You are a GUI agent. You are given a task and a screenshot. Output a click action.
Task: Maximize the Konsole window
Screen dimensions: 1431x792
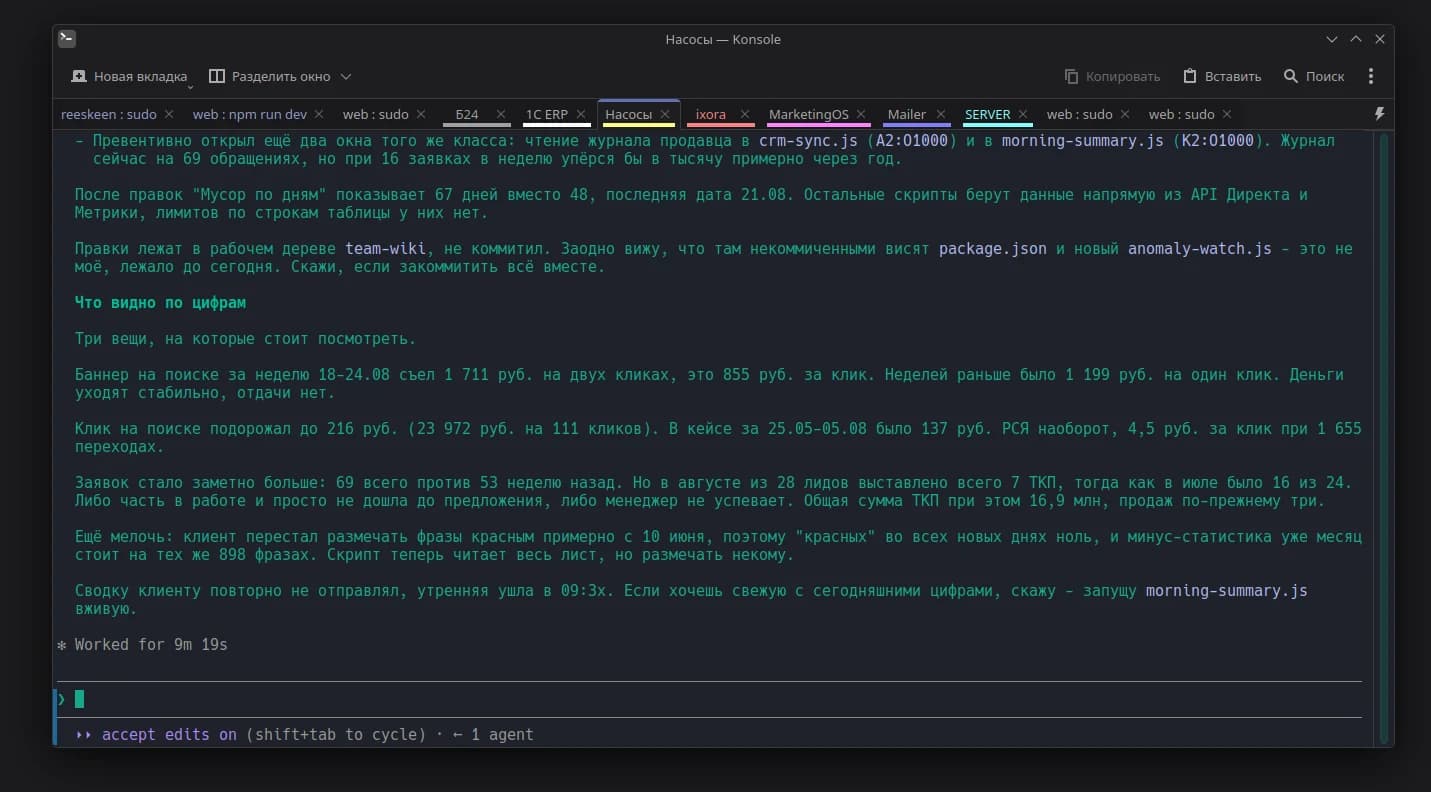[x=1356, y=39]
